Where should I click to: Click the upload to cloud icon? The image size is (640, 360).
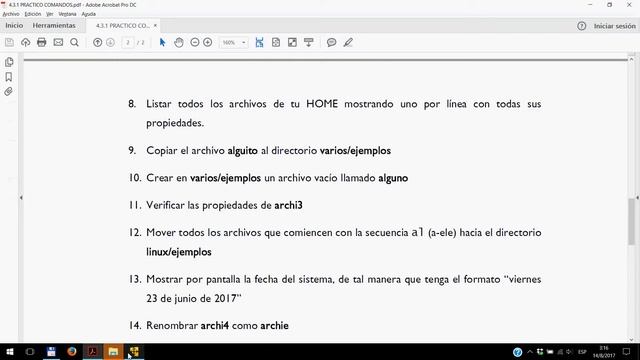(25, 42)
